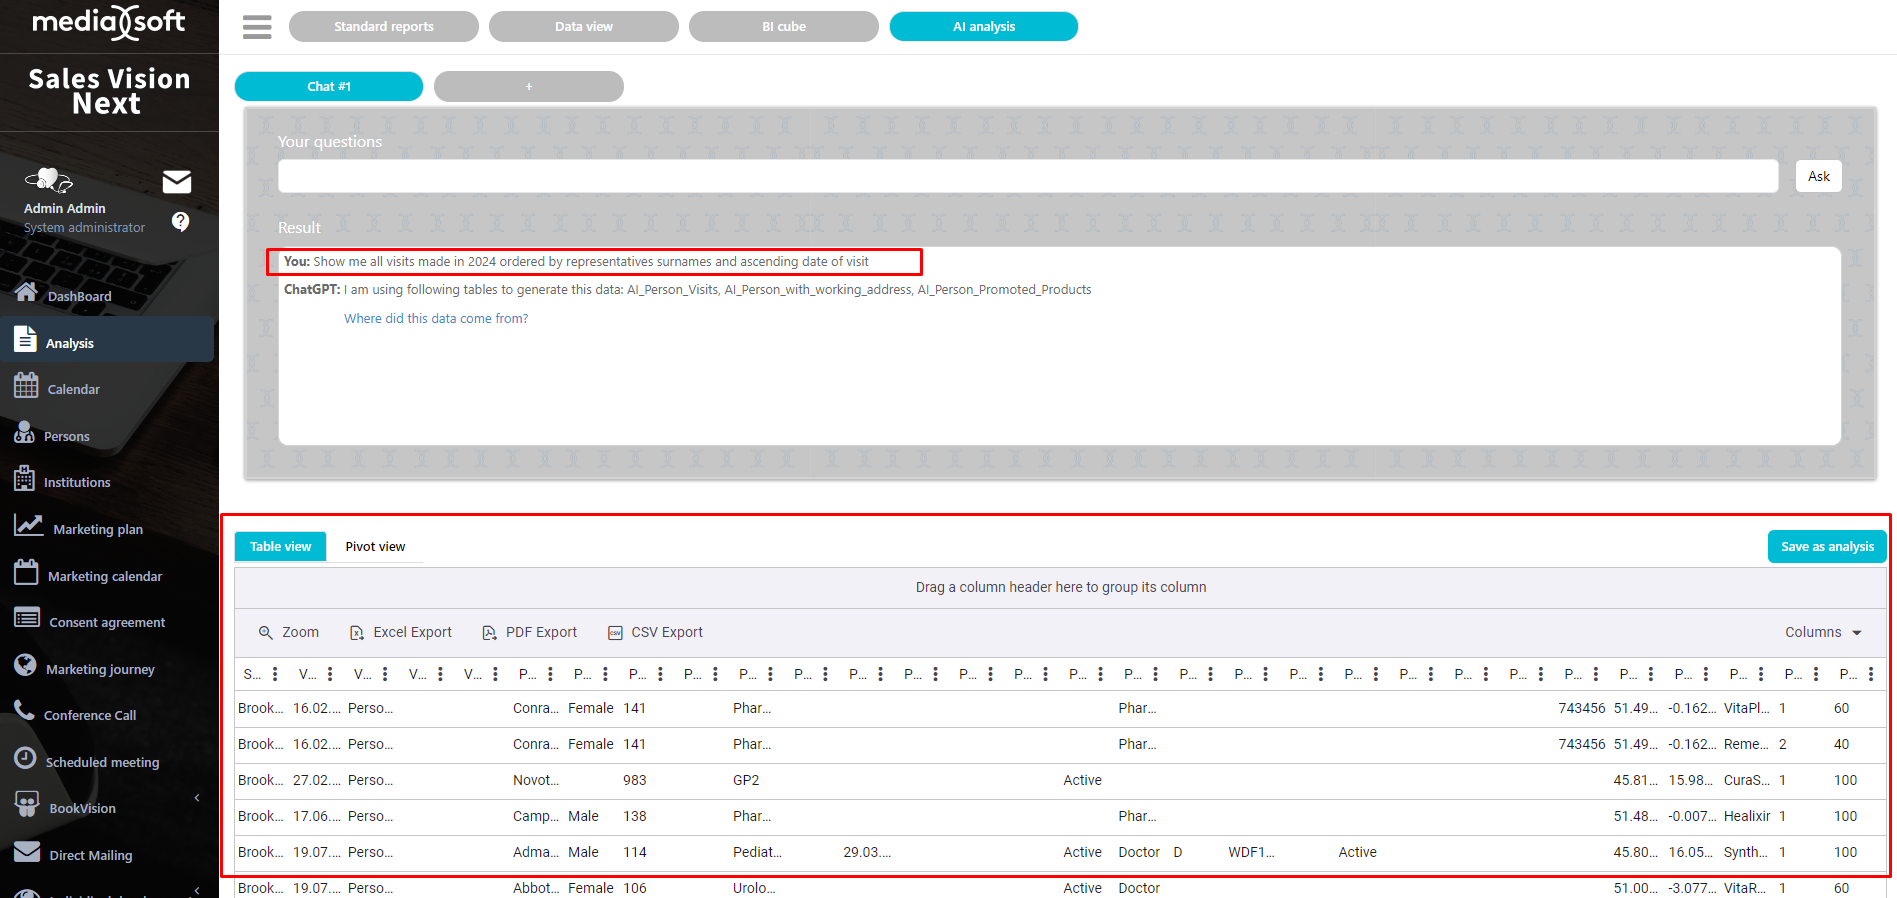This screenshot has width=1897, height=898.
Task: Focus the Your questions input field
Action: 1027,177
